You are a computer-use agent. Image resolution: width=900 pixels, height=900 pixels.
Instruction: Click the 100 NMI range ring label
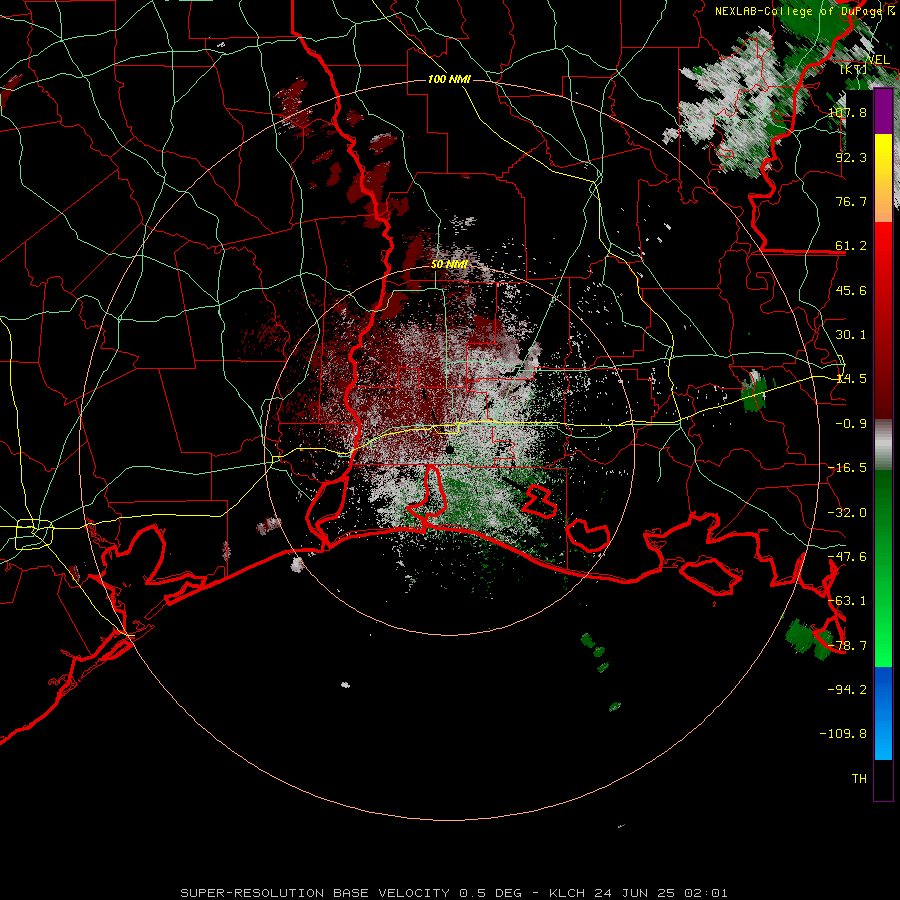(449, 79)
